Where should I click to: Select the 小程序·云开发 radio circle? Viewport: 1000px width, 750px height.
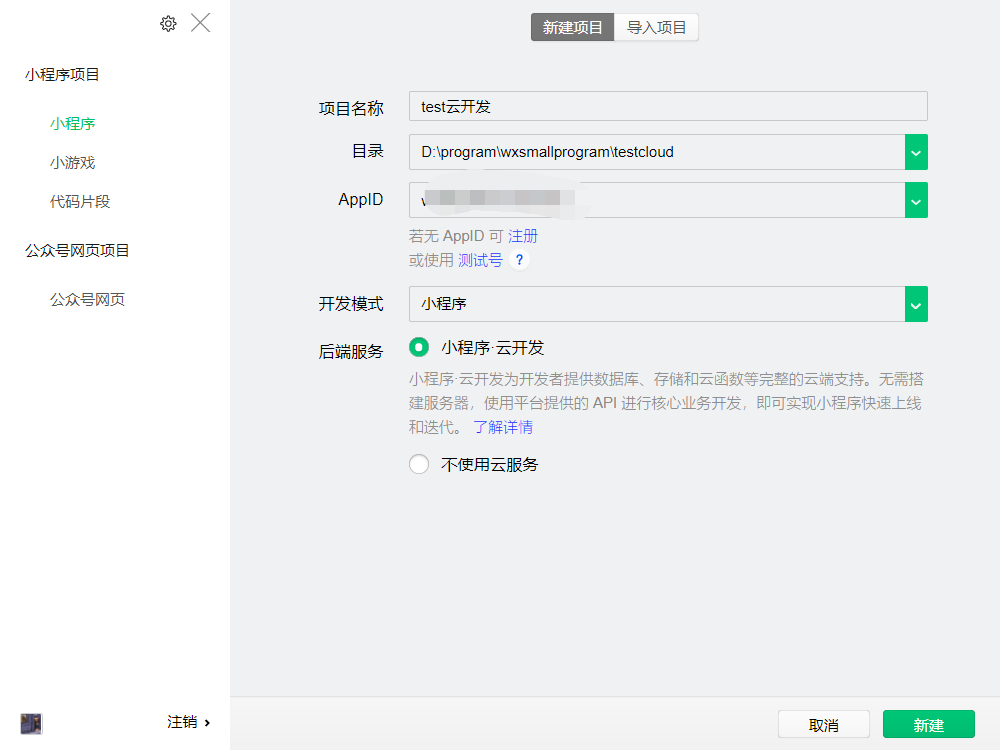420,346
